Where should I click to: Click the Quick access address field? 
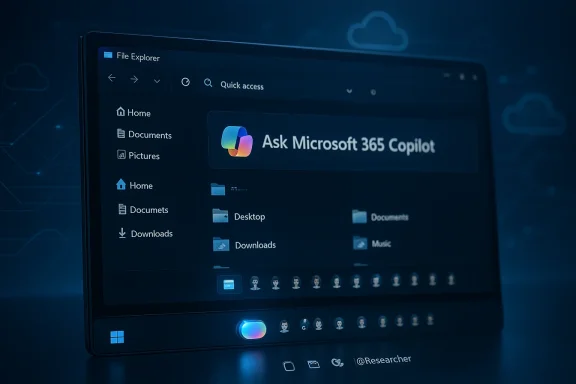[x=242, y=86]
